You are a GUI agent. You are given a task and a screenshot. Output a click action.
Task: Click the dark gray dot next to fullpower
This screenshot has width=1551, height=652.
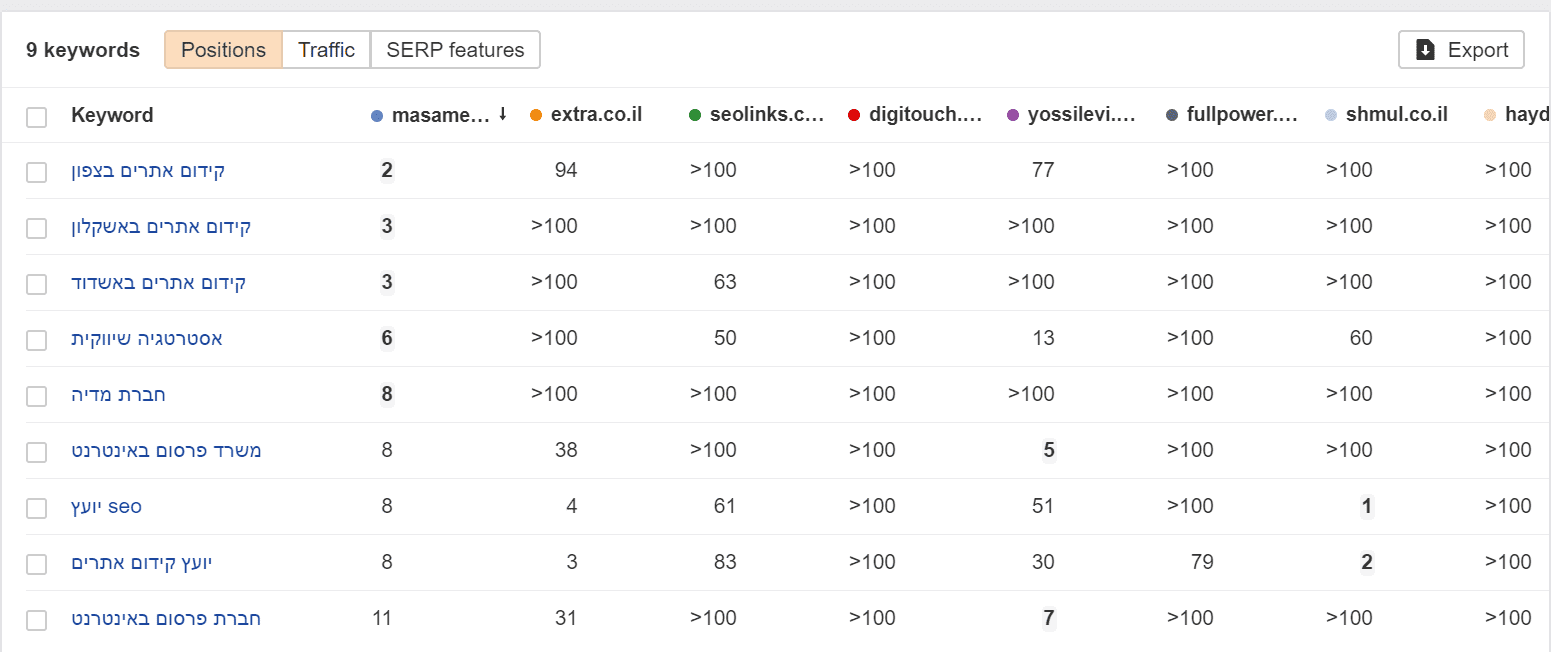[x=1172, y=116]
